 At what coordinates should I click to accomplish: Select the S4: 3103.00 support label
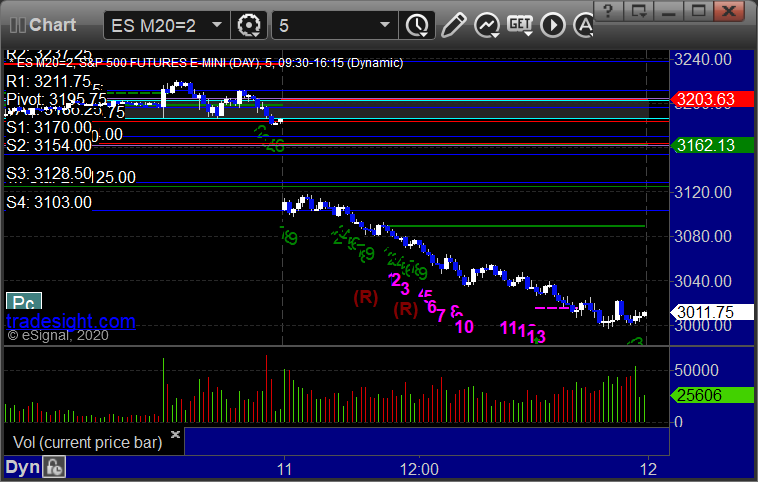[x=48, y=202]
